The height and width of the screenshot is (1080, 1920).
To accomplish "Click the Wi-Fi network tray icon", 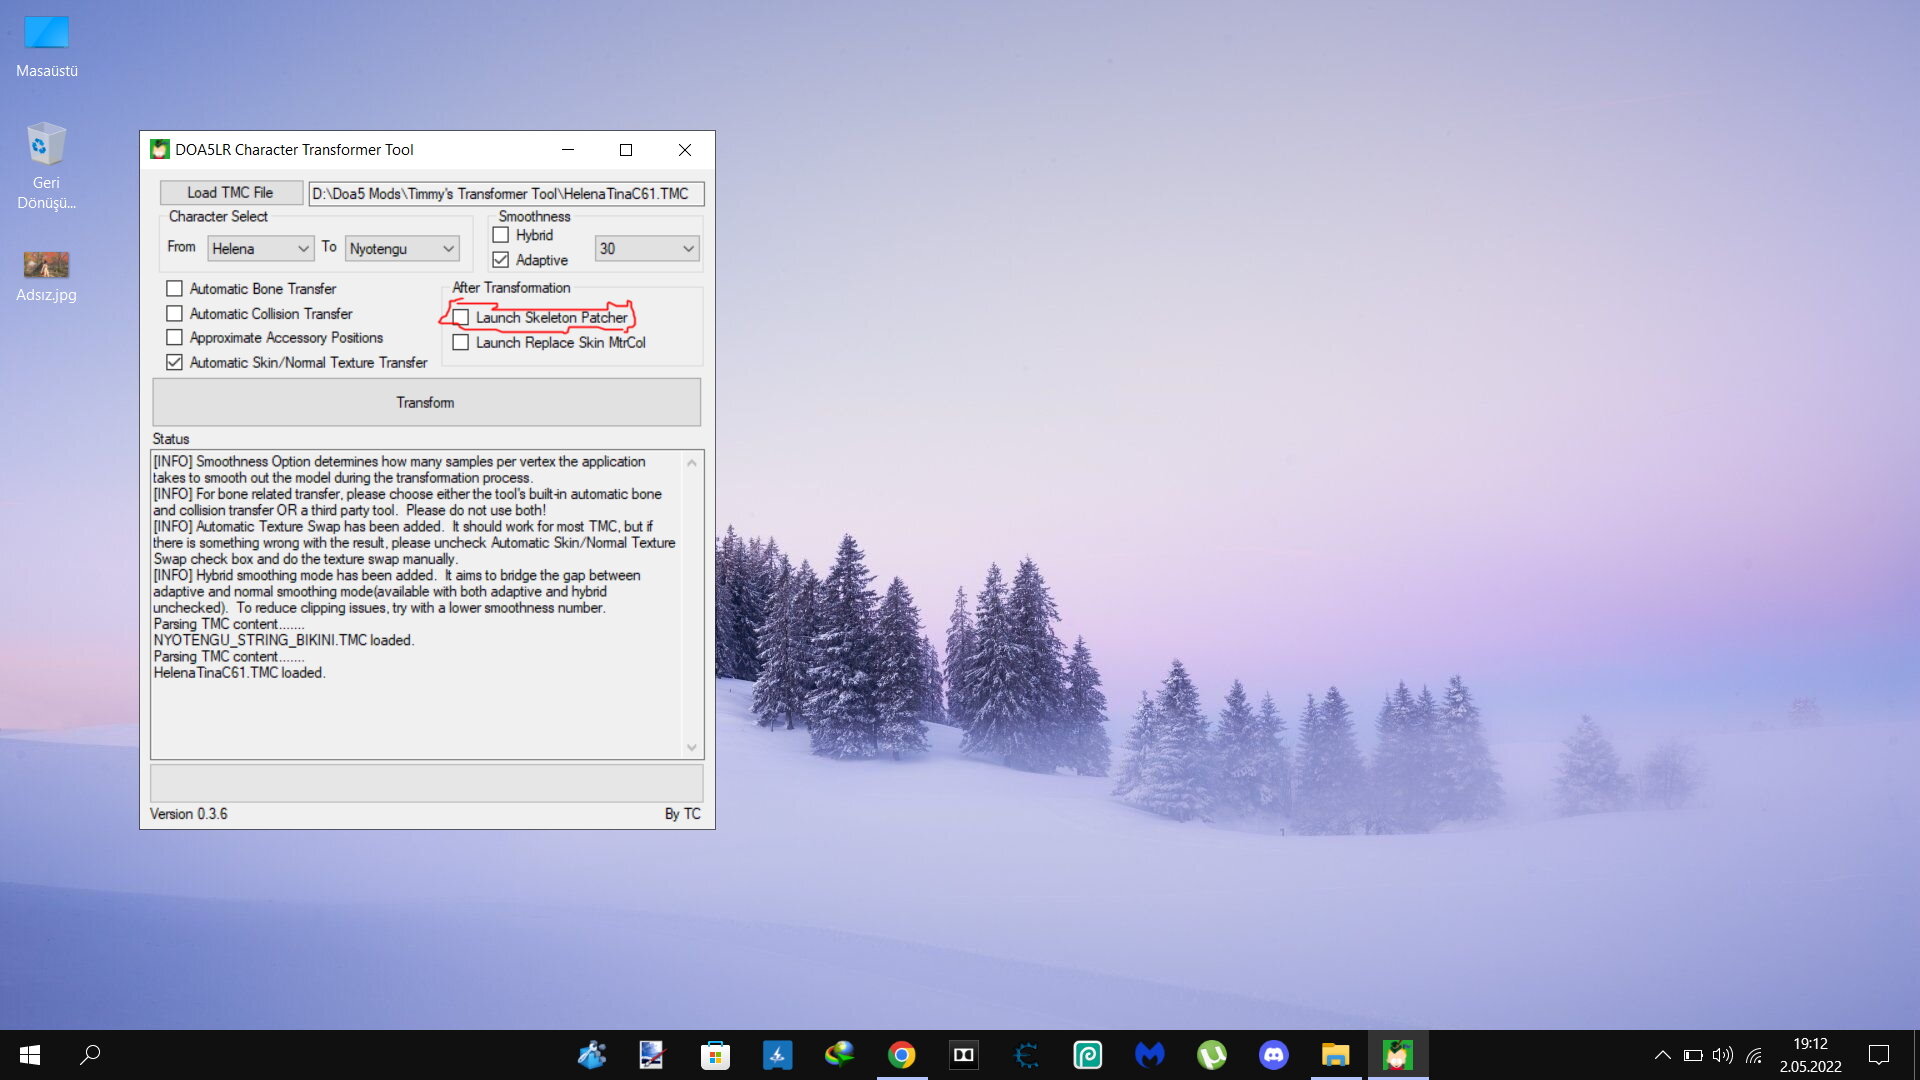I will pos(1754,1055).
